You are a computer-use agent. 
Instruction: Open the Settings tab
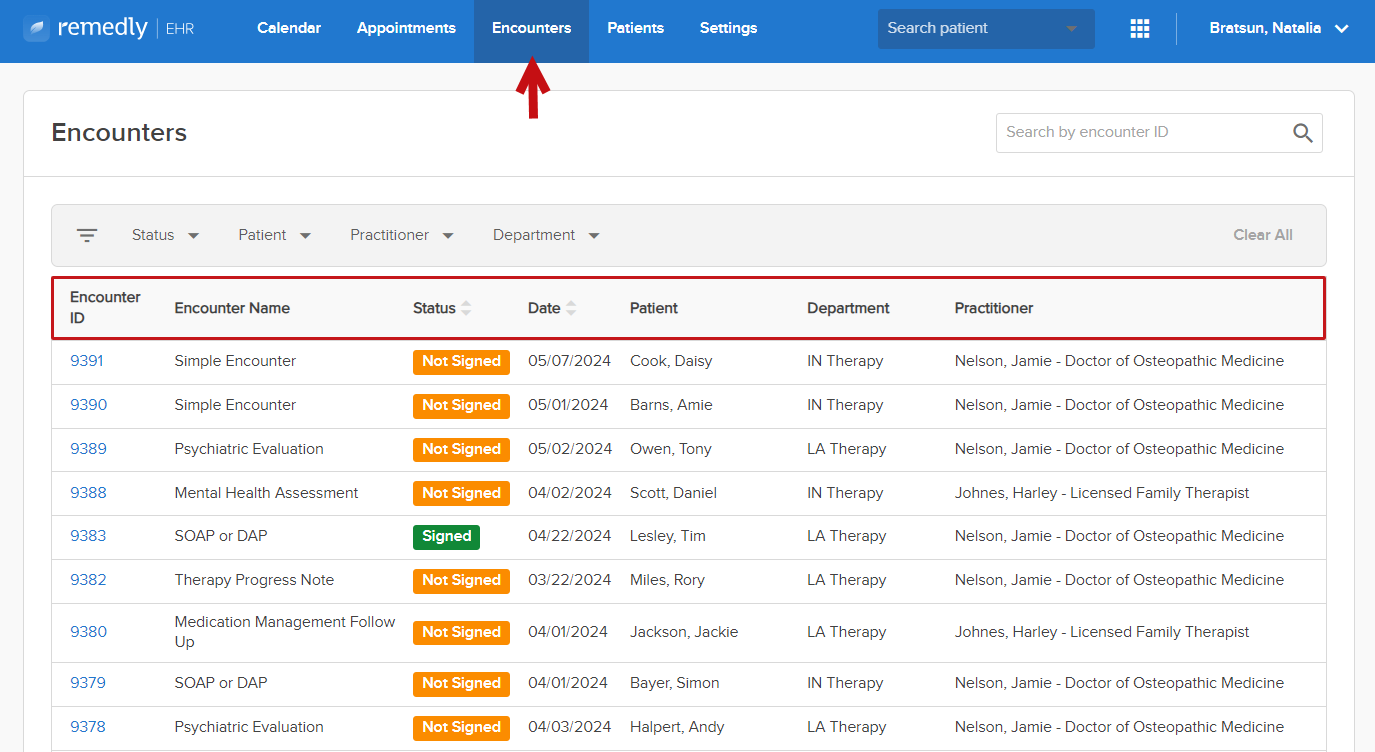click(728, 28)
